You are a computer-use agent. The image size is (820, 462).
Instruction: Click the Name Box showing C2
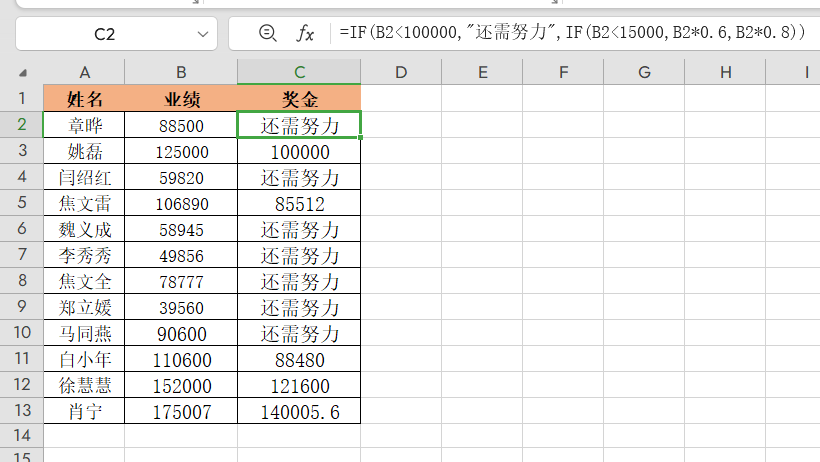point(105,34)
